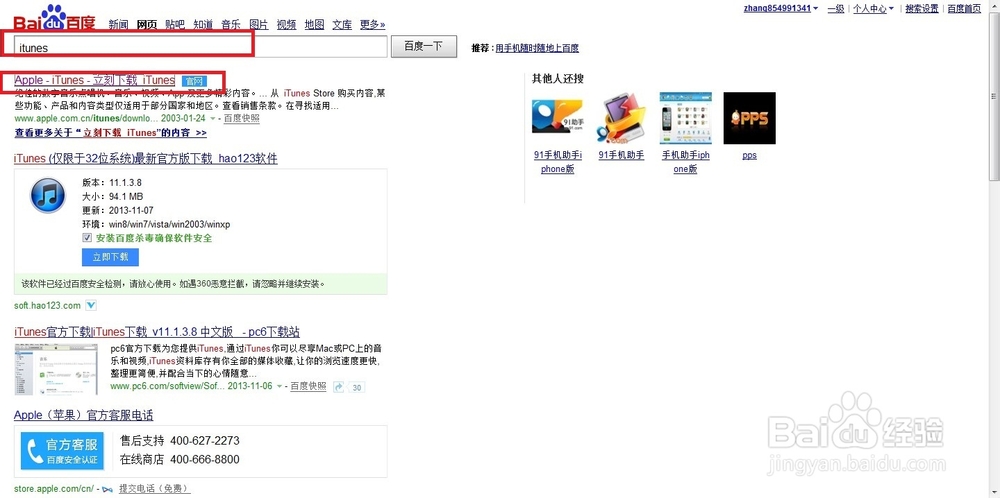Open the PPS thumbnail image

pyautogui.click(x=749, y=118)
